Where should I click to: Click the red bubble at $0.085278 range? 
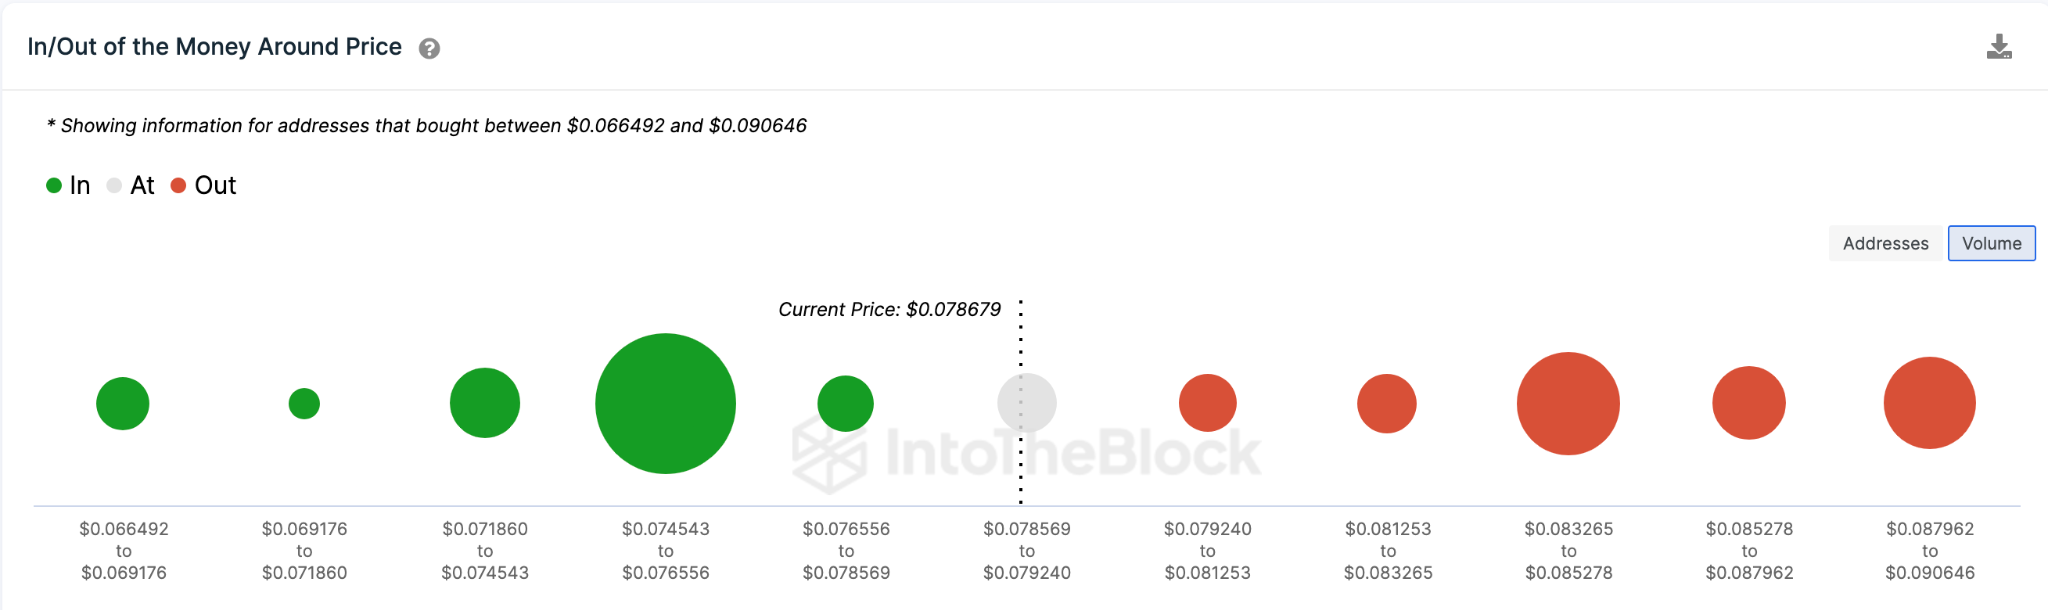coord(1749,403)
